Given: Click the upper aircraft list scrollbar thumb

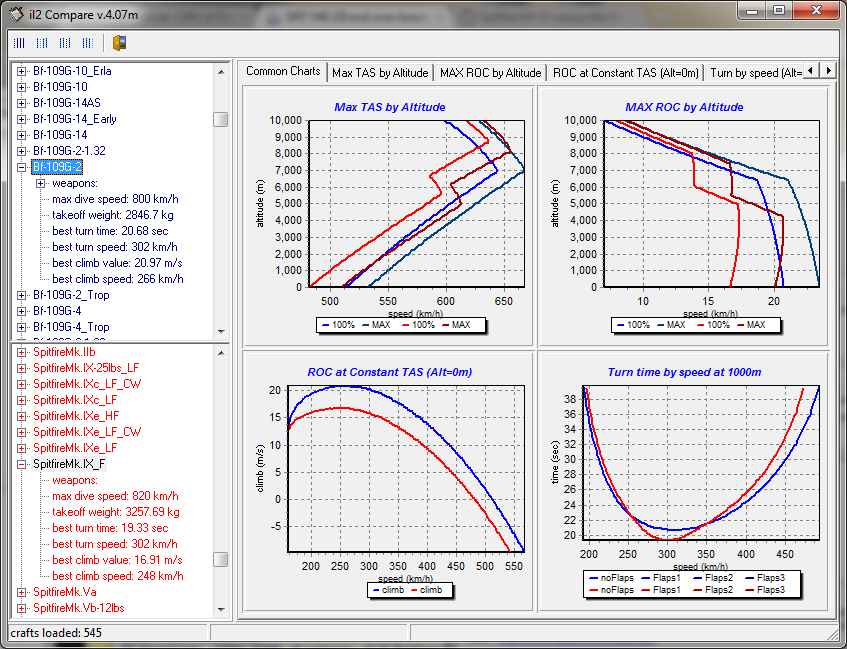Looking at the screenshot, I should [x=220, y=119].
